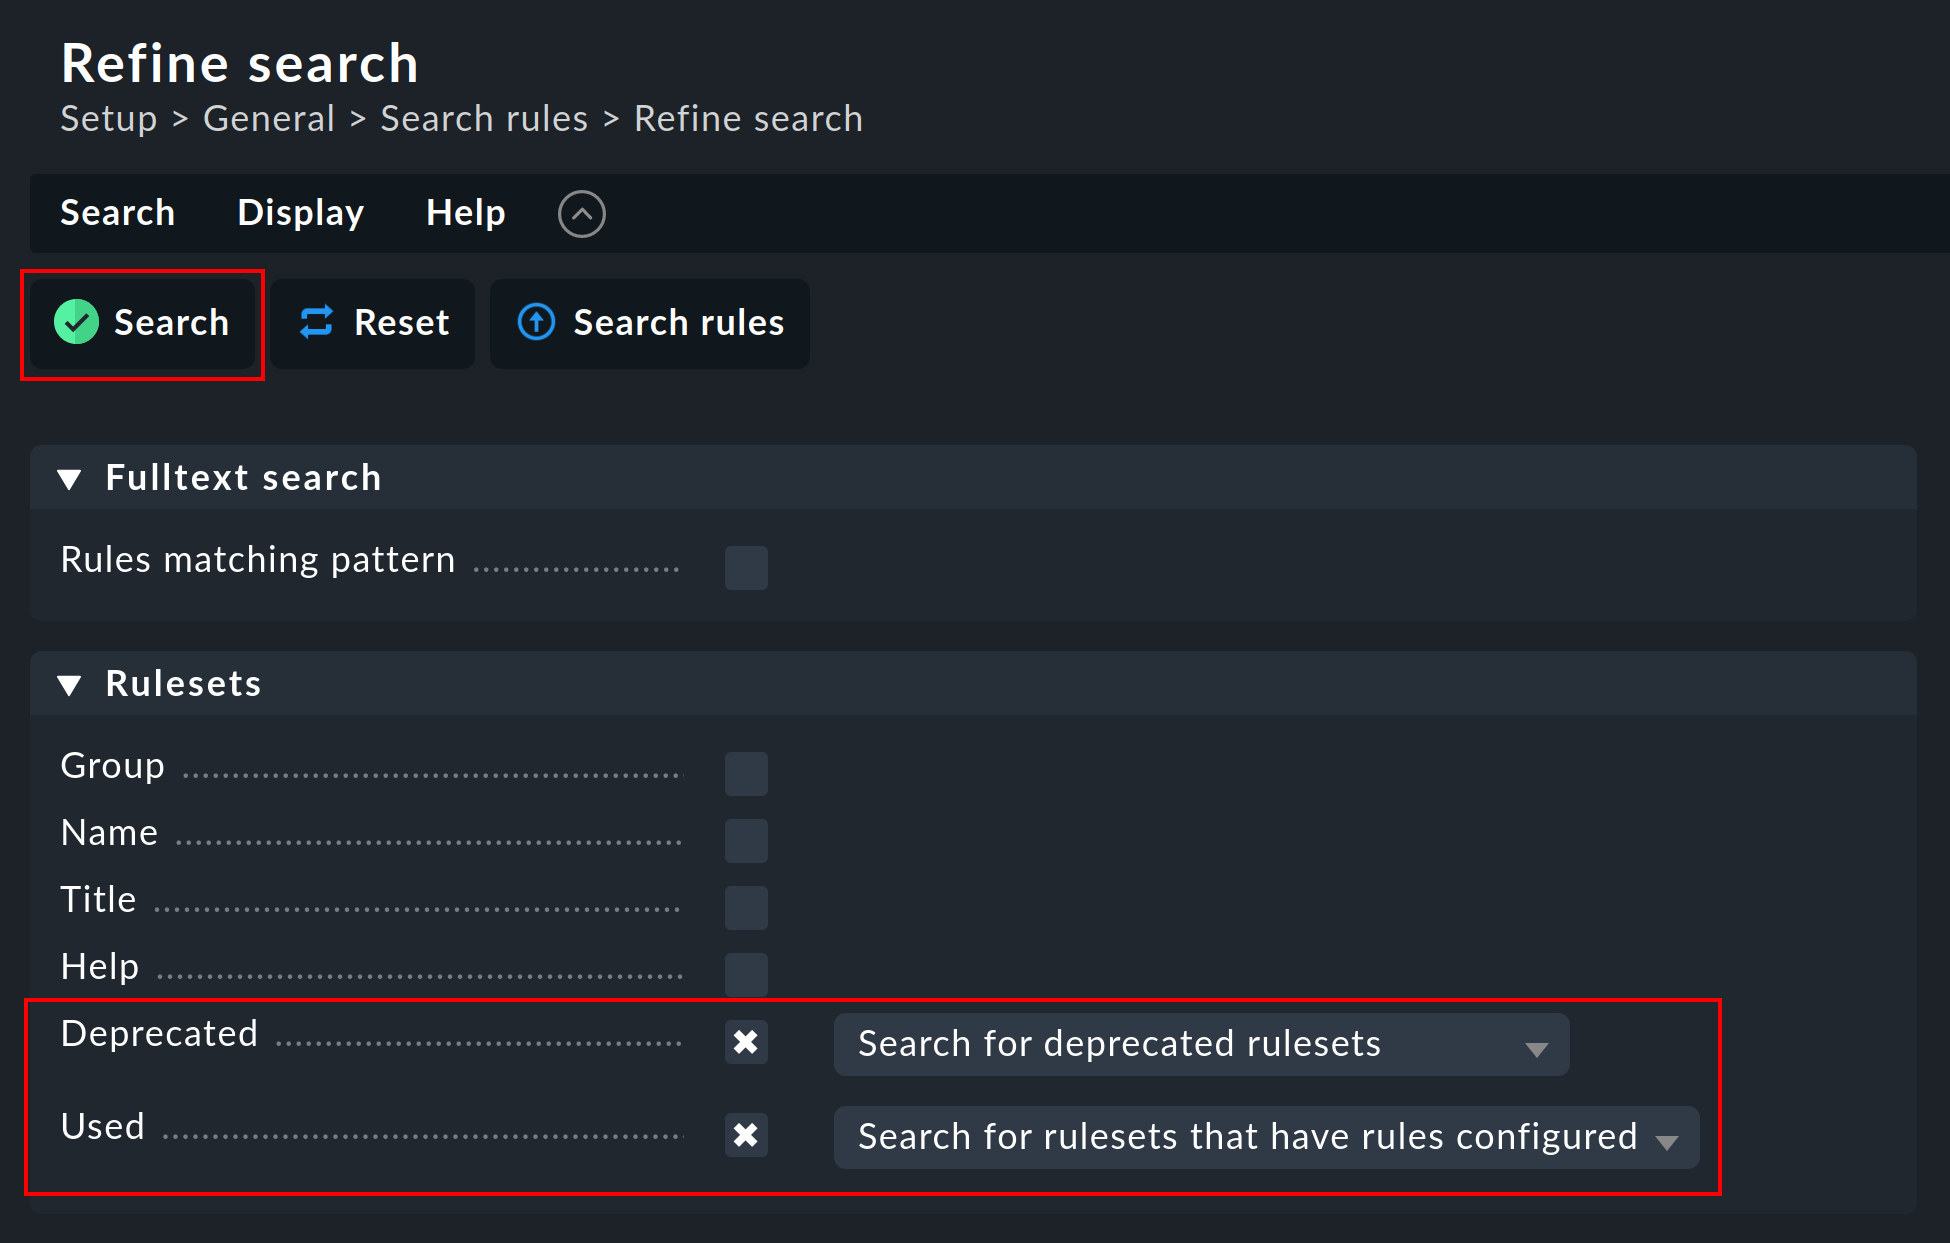The width and height of the screenshot is (1950, 1243).
Task: Open the Help menu
Action: 466,212
